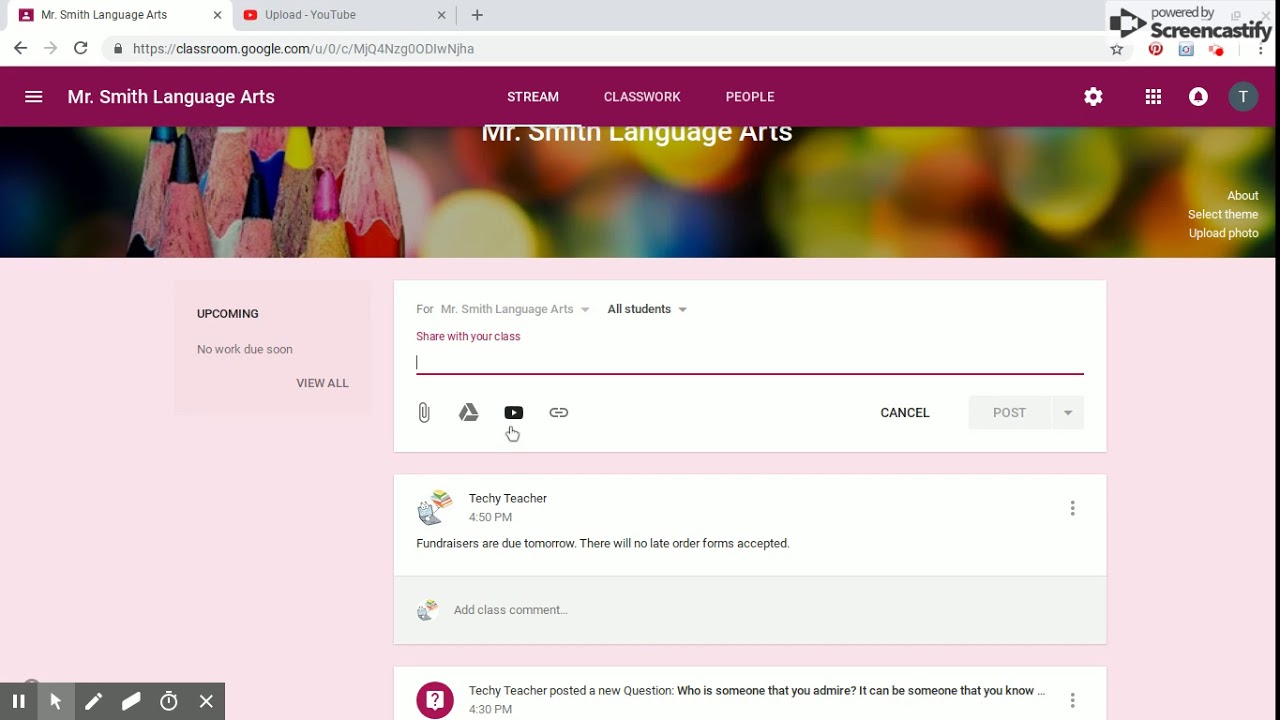The width and height of the screenshot is (1280, 720).
Task: Open the notifications bell
Action: (1198, 97)
